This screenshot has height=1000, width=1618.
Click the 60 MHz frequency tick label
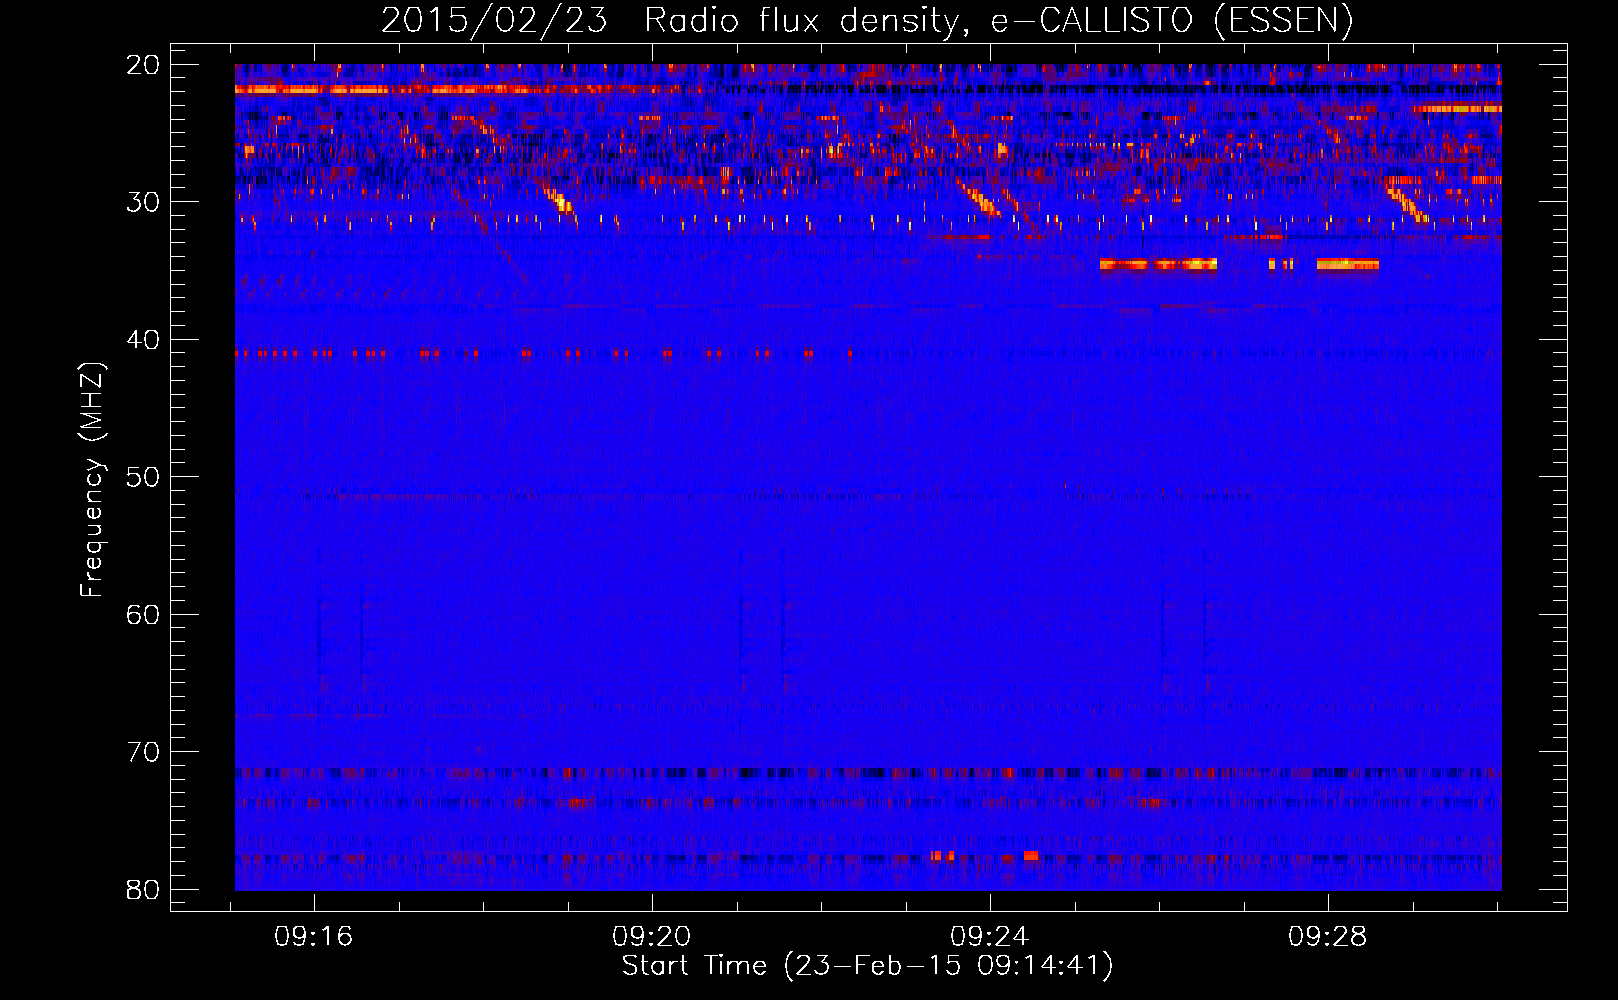tap(143, 614)
